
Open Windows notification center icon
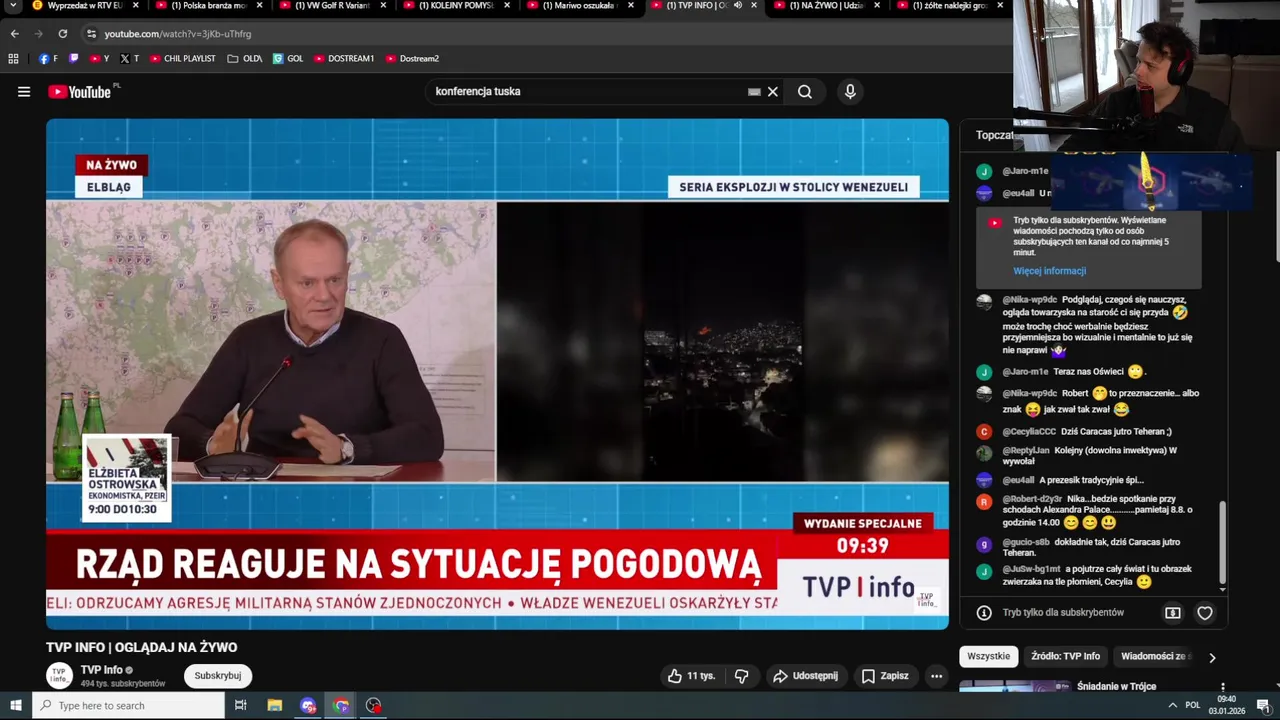[x=1263, y=706]
